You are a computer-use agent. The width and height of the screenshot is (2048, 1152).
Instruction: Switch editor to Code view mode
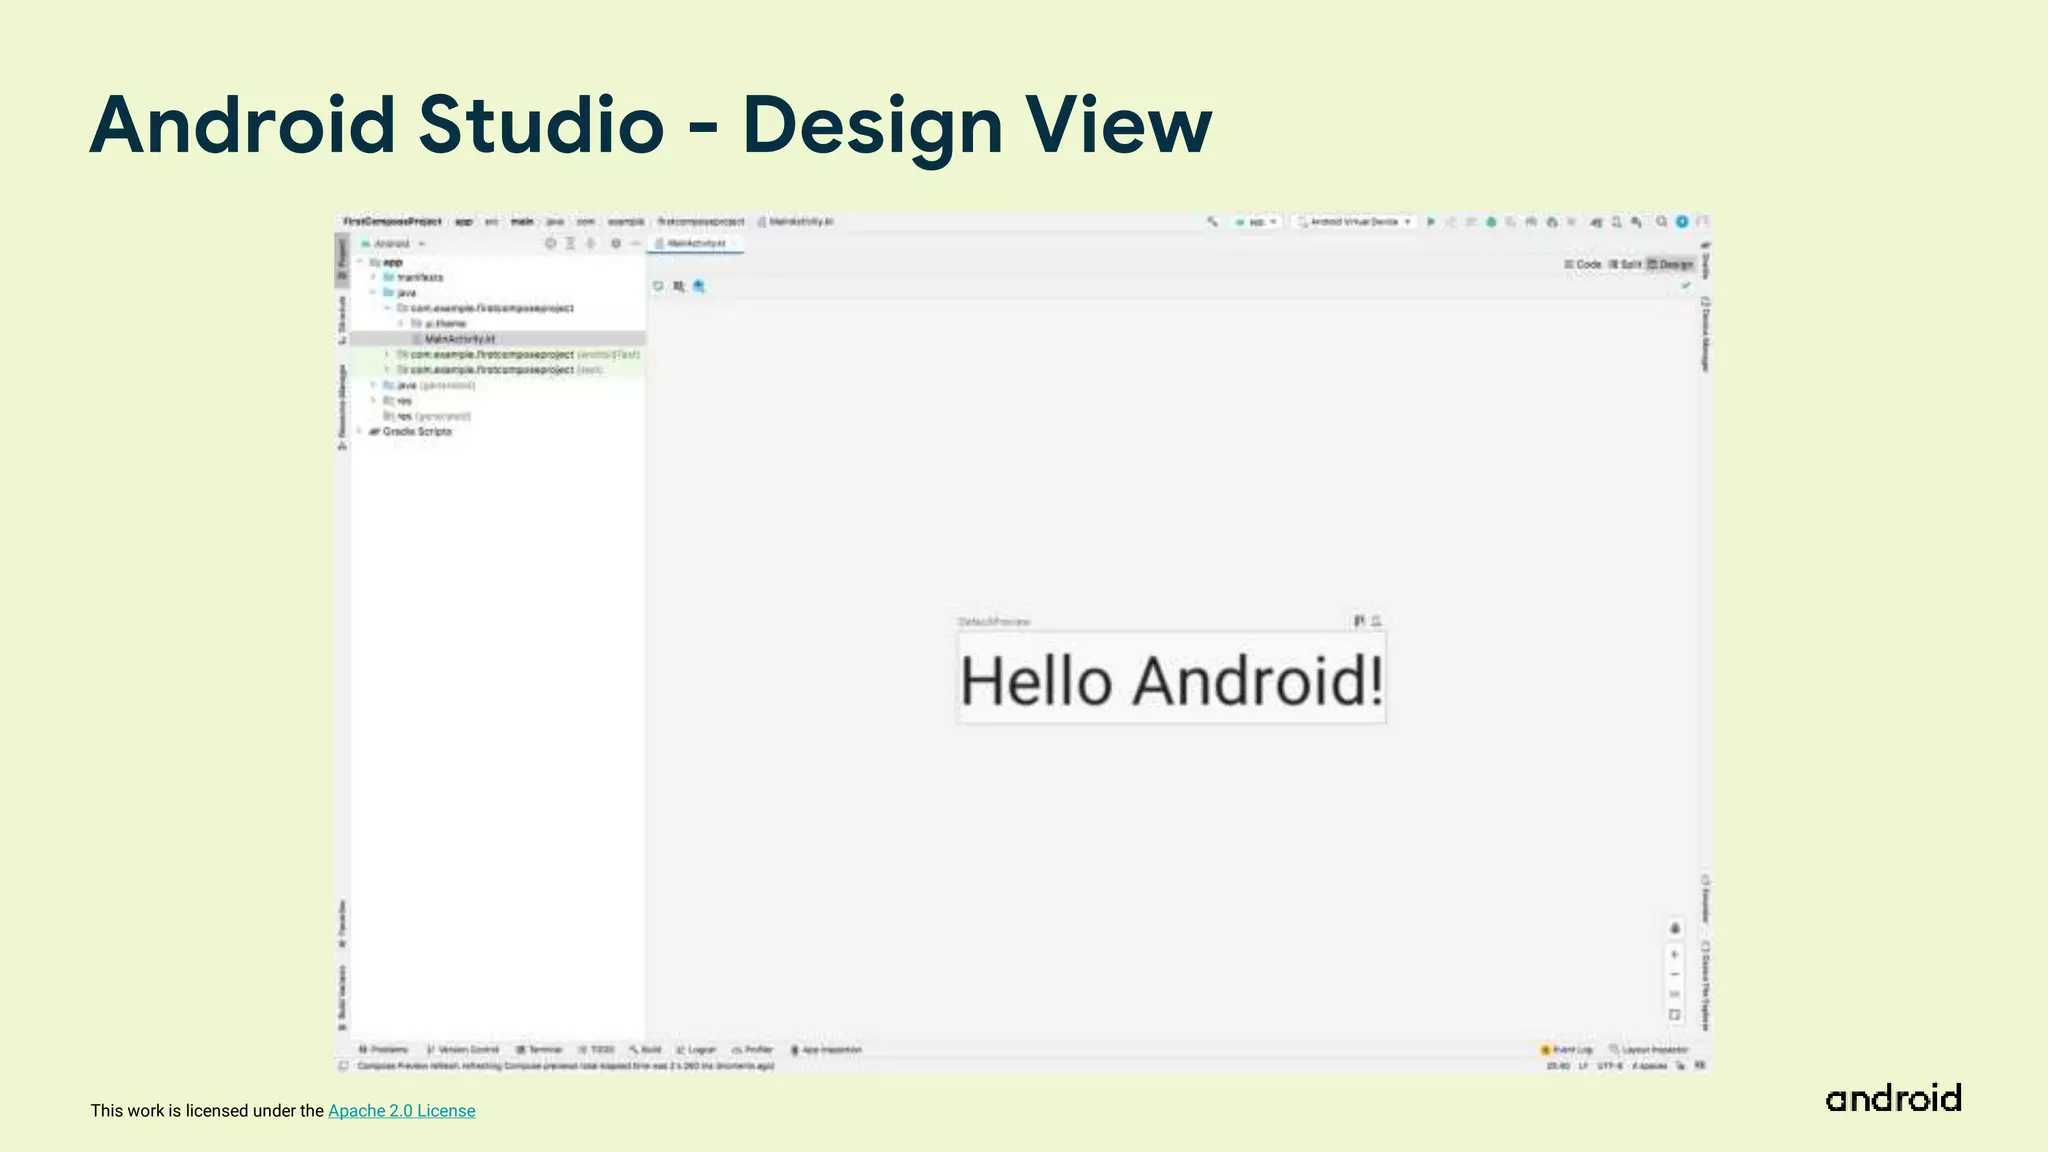(1583, 264)
